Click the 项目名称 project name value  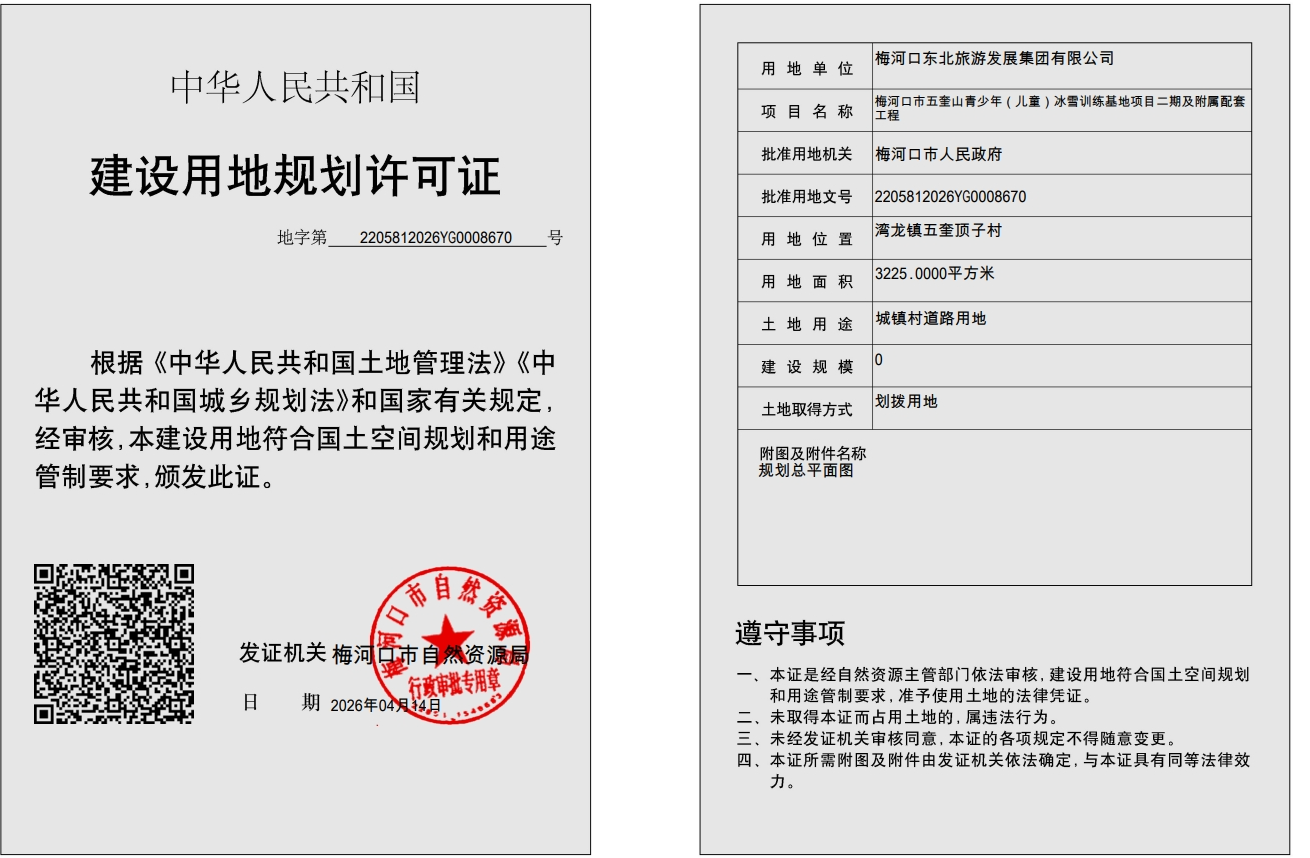pos(1059,108)
